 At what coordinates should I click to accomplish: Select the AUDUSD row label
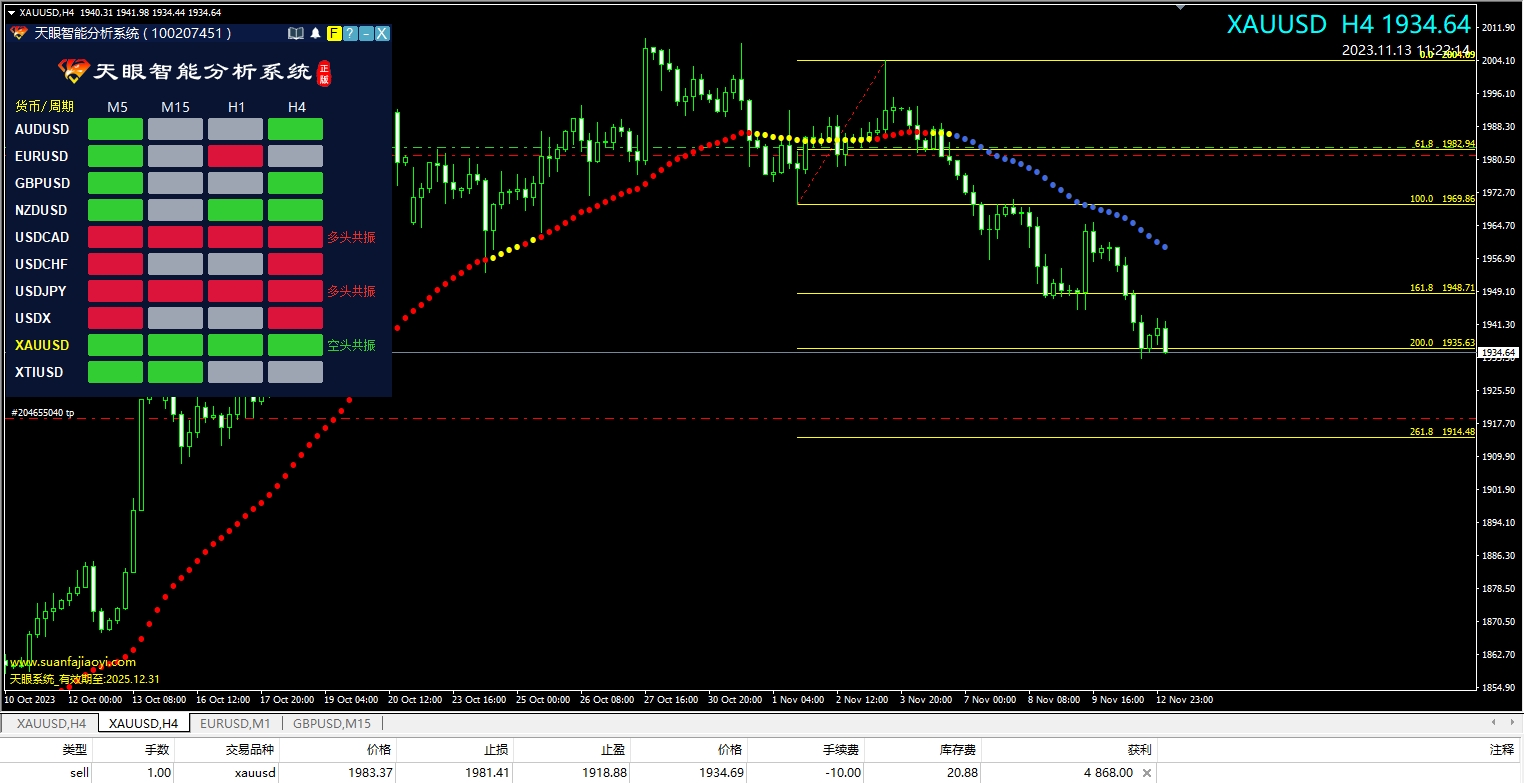point(42,129)
